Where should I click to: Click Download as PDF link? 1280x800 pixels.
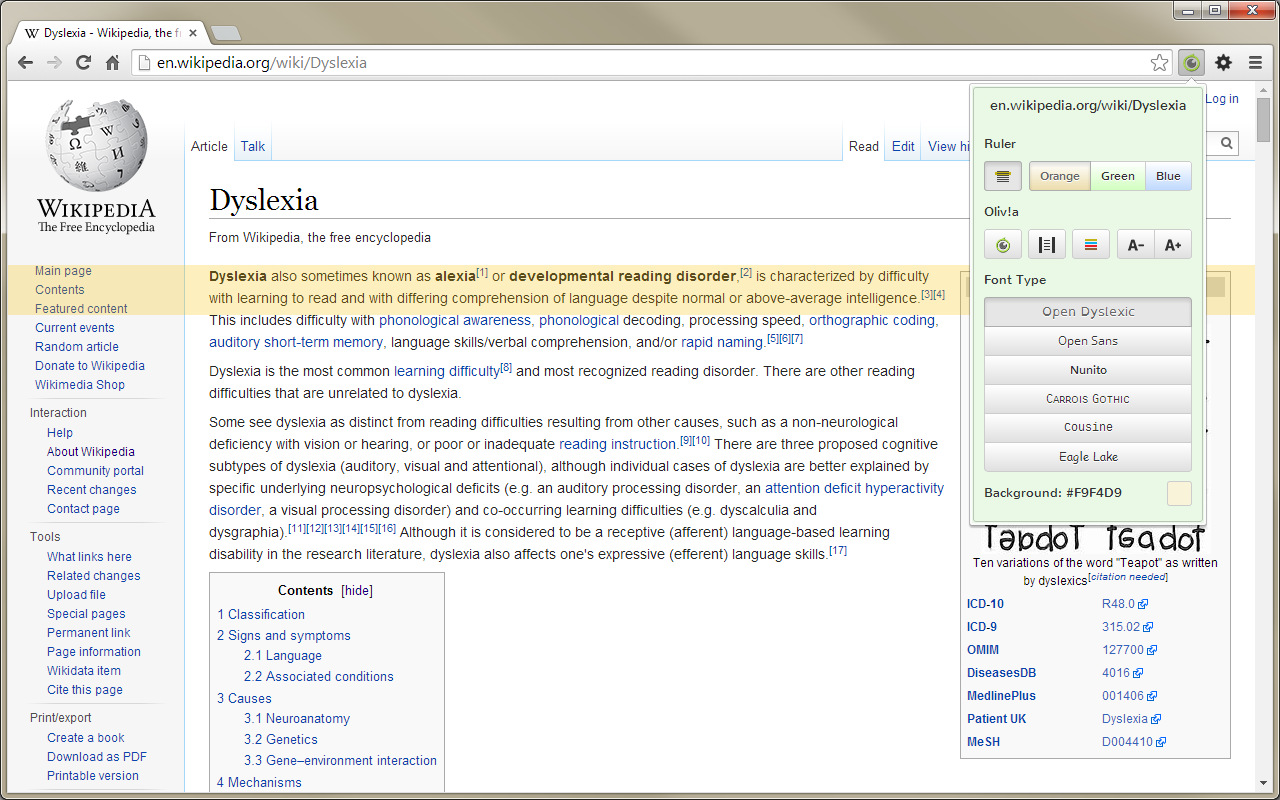click(x=97, y=757)
